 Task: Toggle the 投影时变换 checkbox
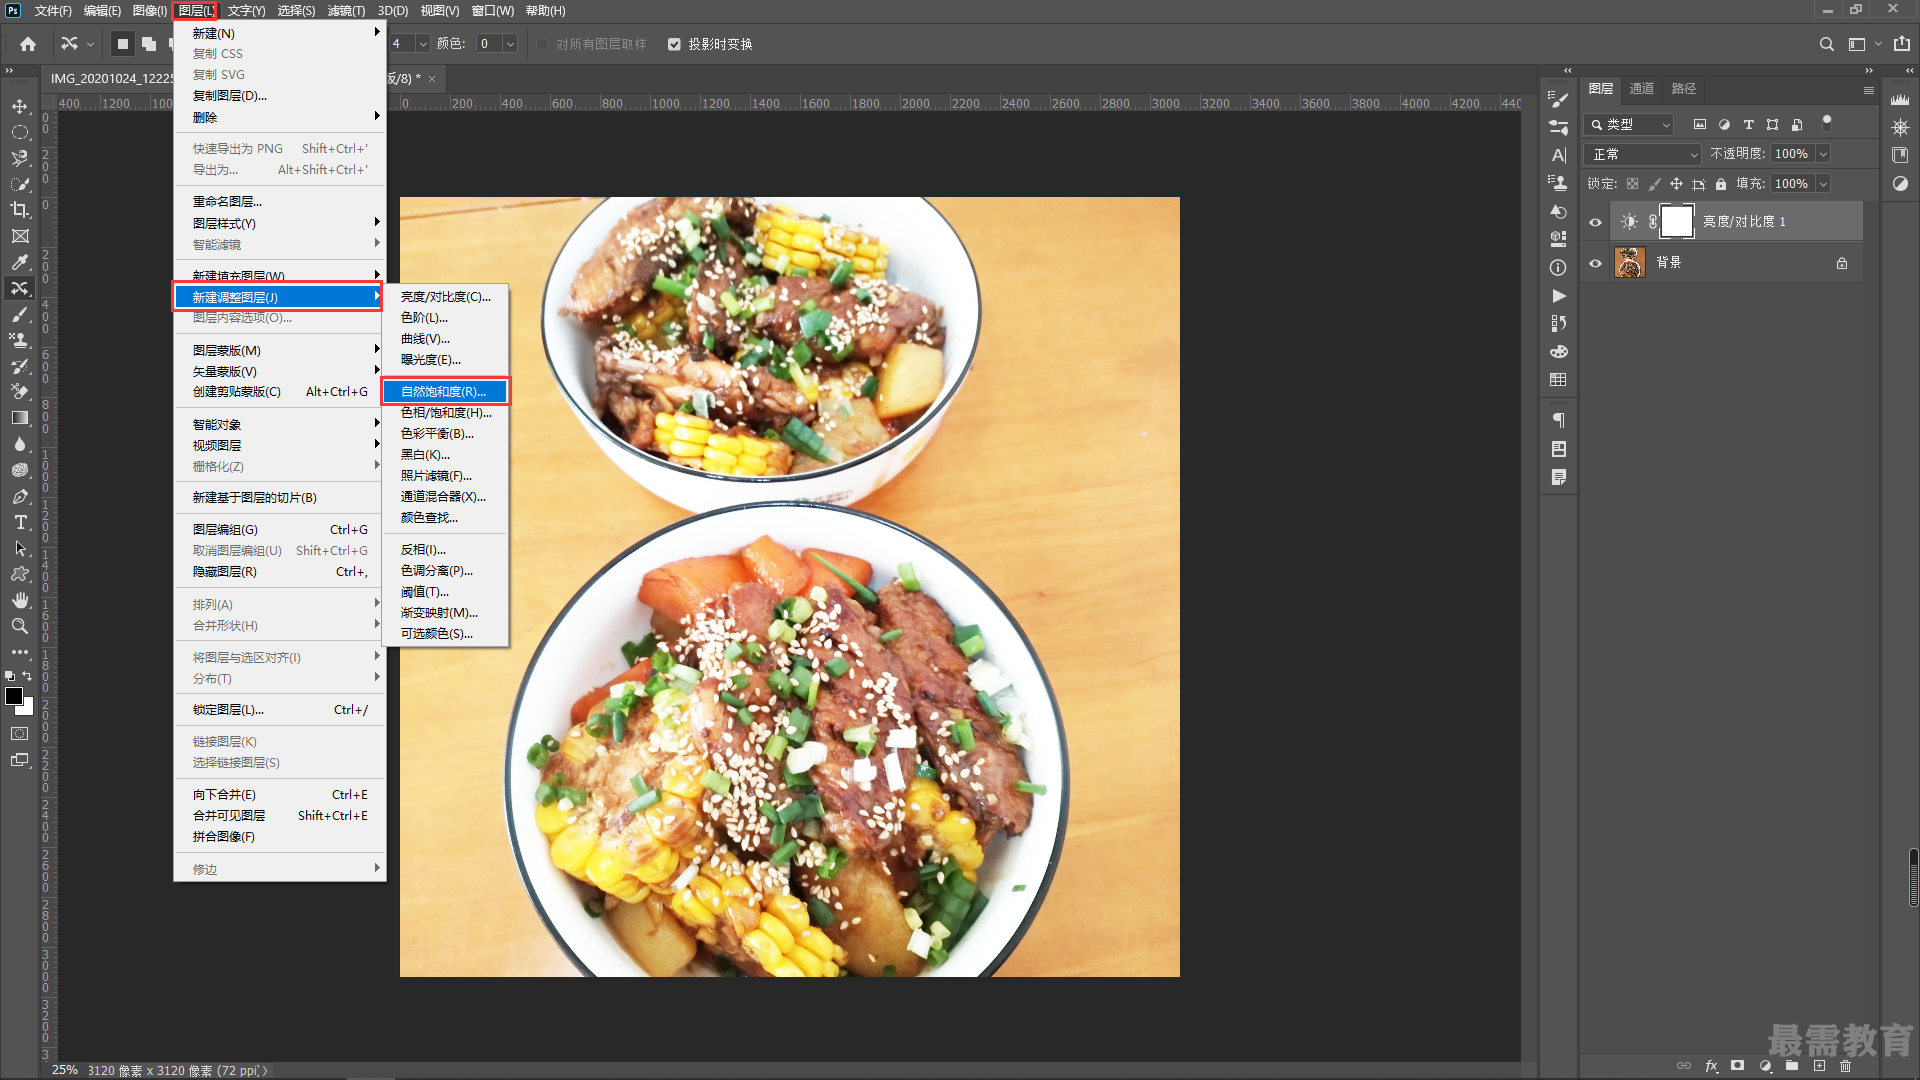(674, 45)
